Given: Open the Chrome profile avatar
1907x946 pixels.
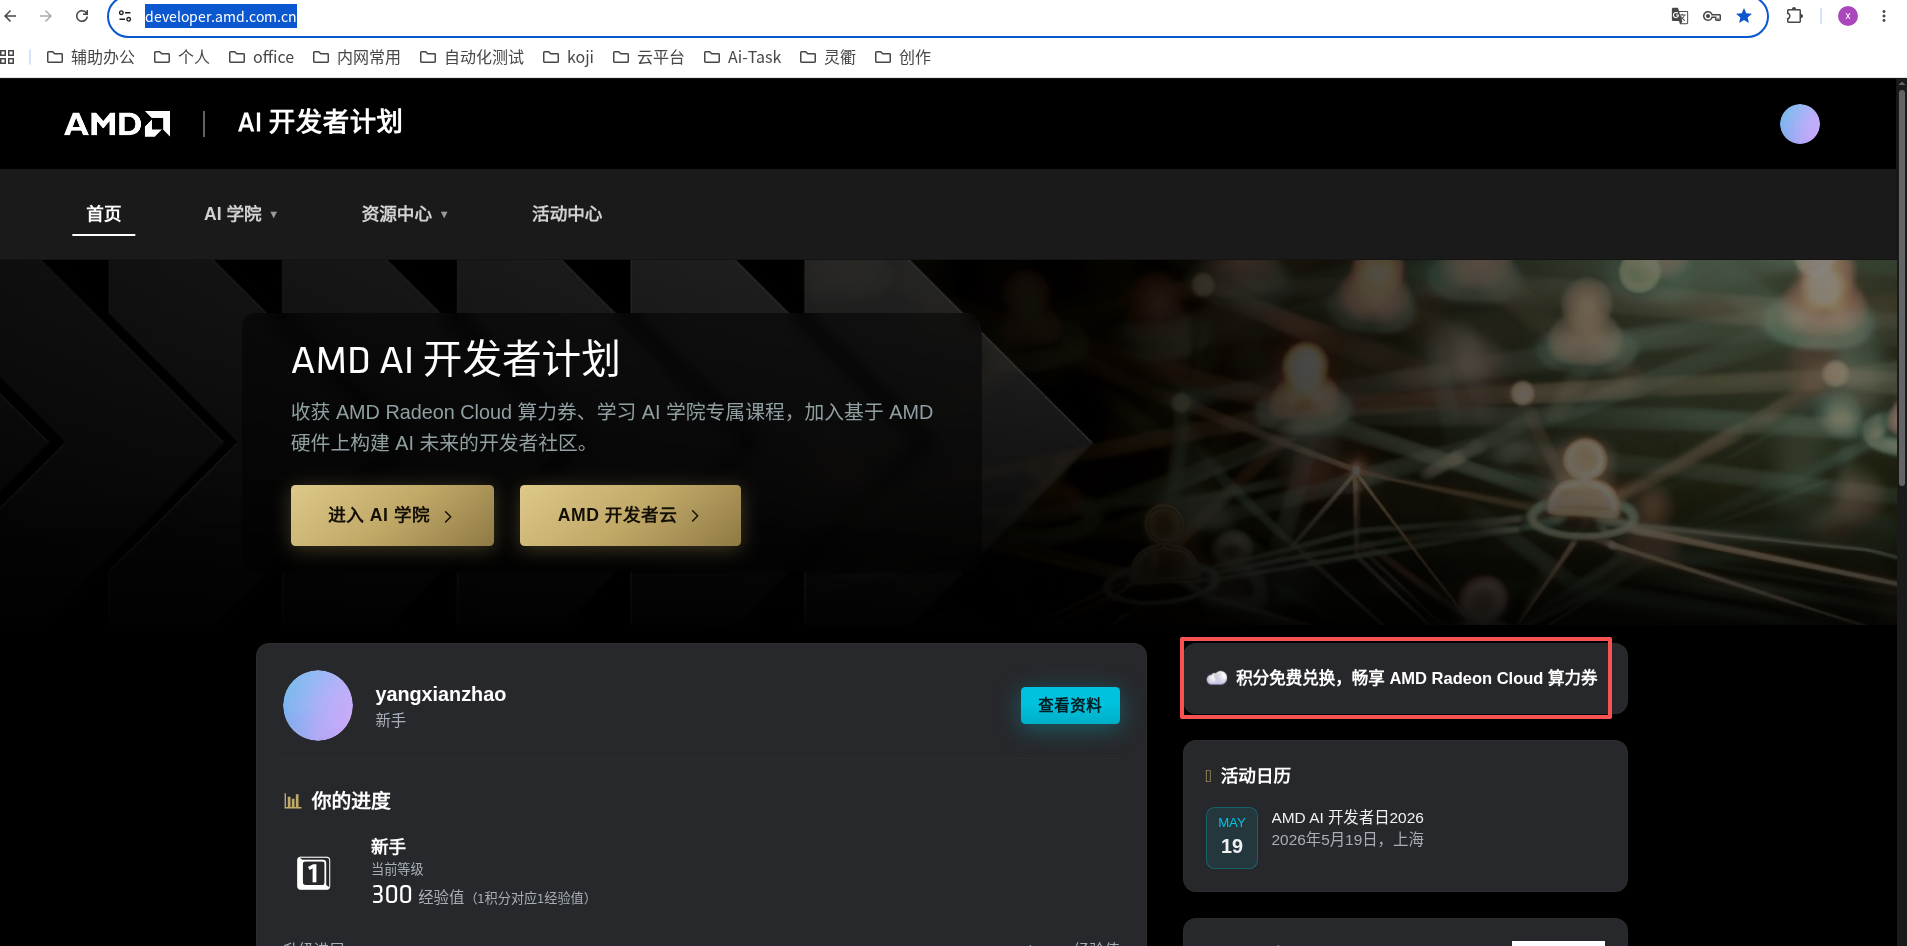Looking at the screenshot, I should (1848, 16).
